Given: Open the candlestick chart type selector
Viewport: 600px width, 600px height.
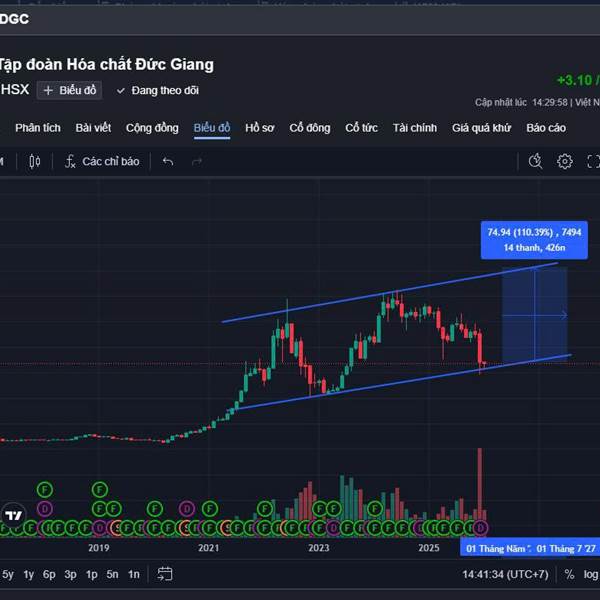Looking at the screenshot, I should (34, 162).
